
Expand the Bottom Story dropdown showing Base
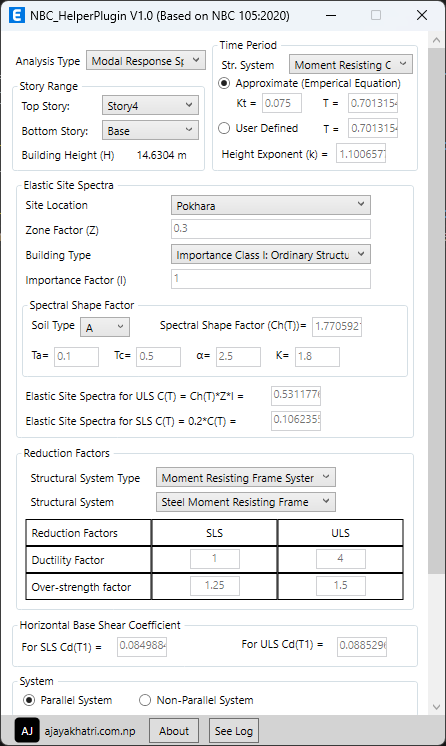pos(150,130)
